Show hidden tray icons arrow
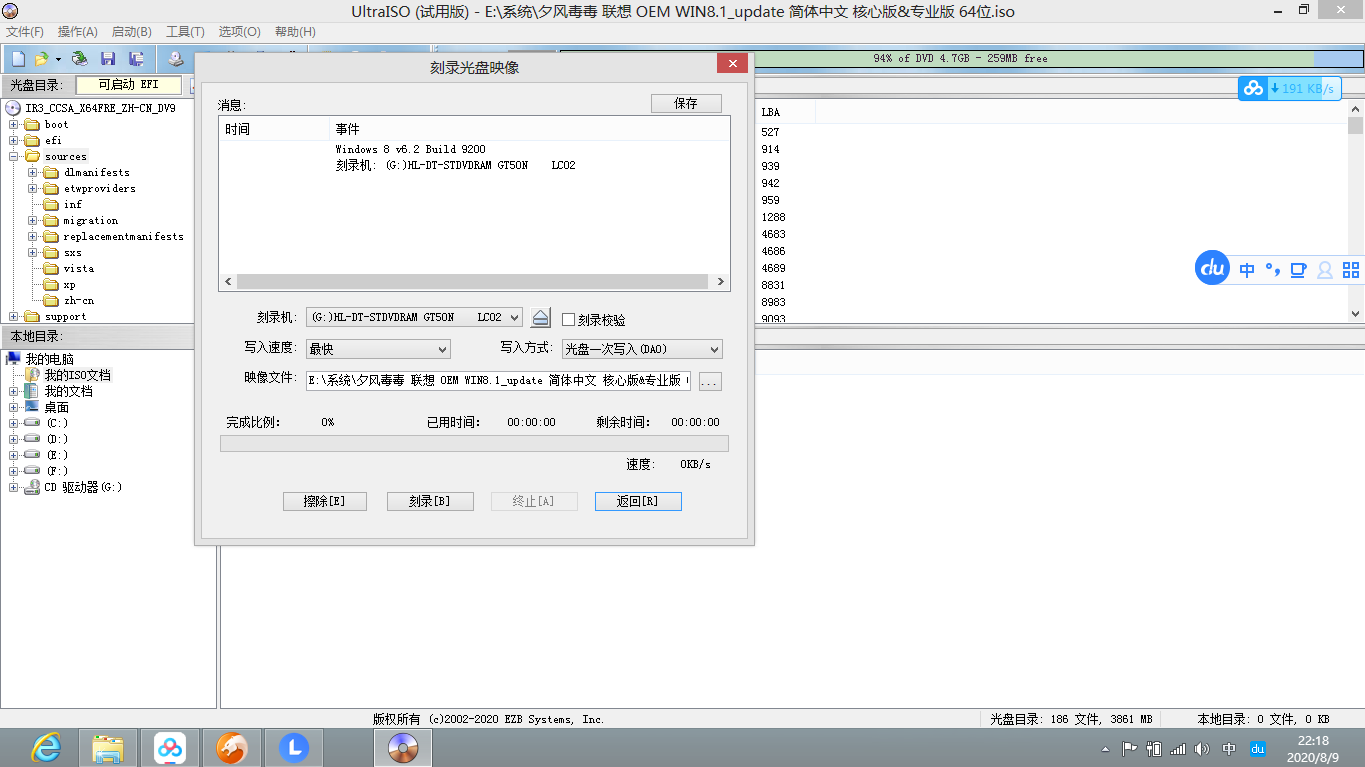 [x=1104, y=748]
